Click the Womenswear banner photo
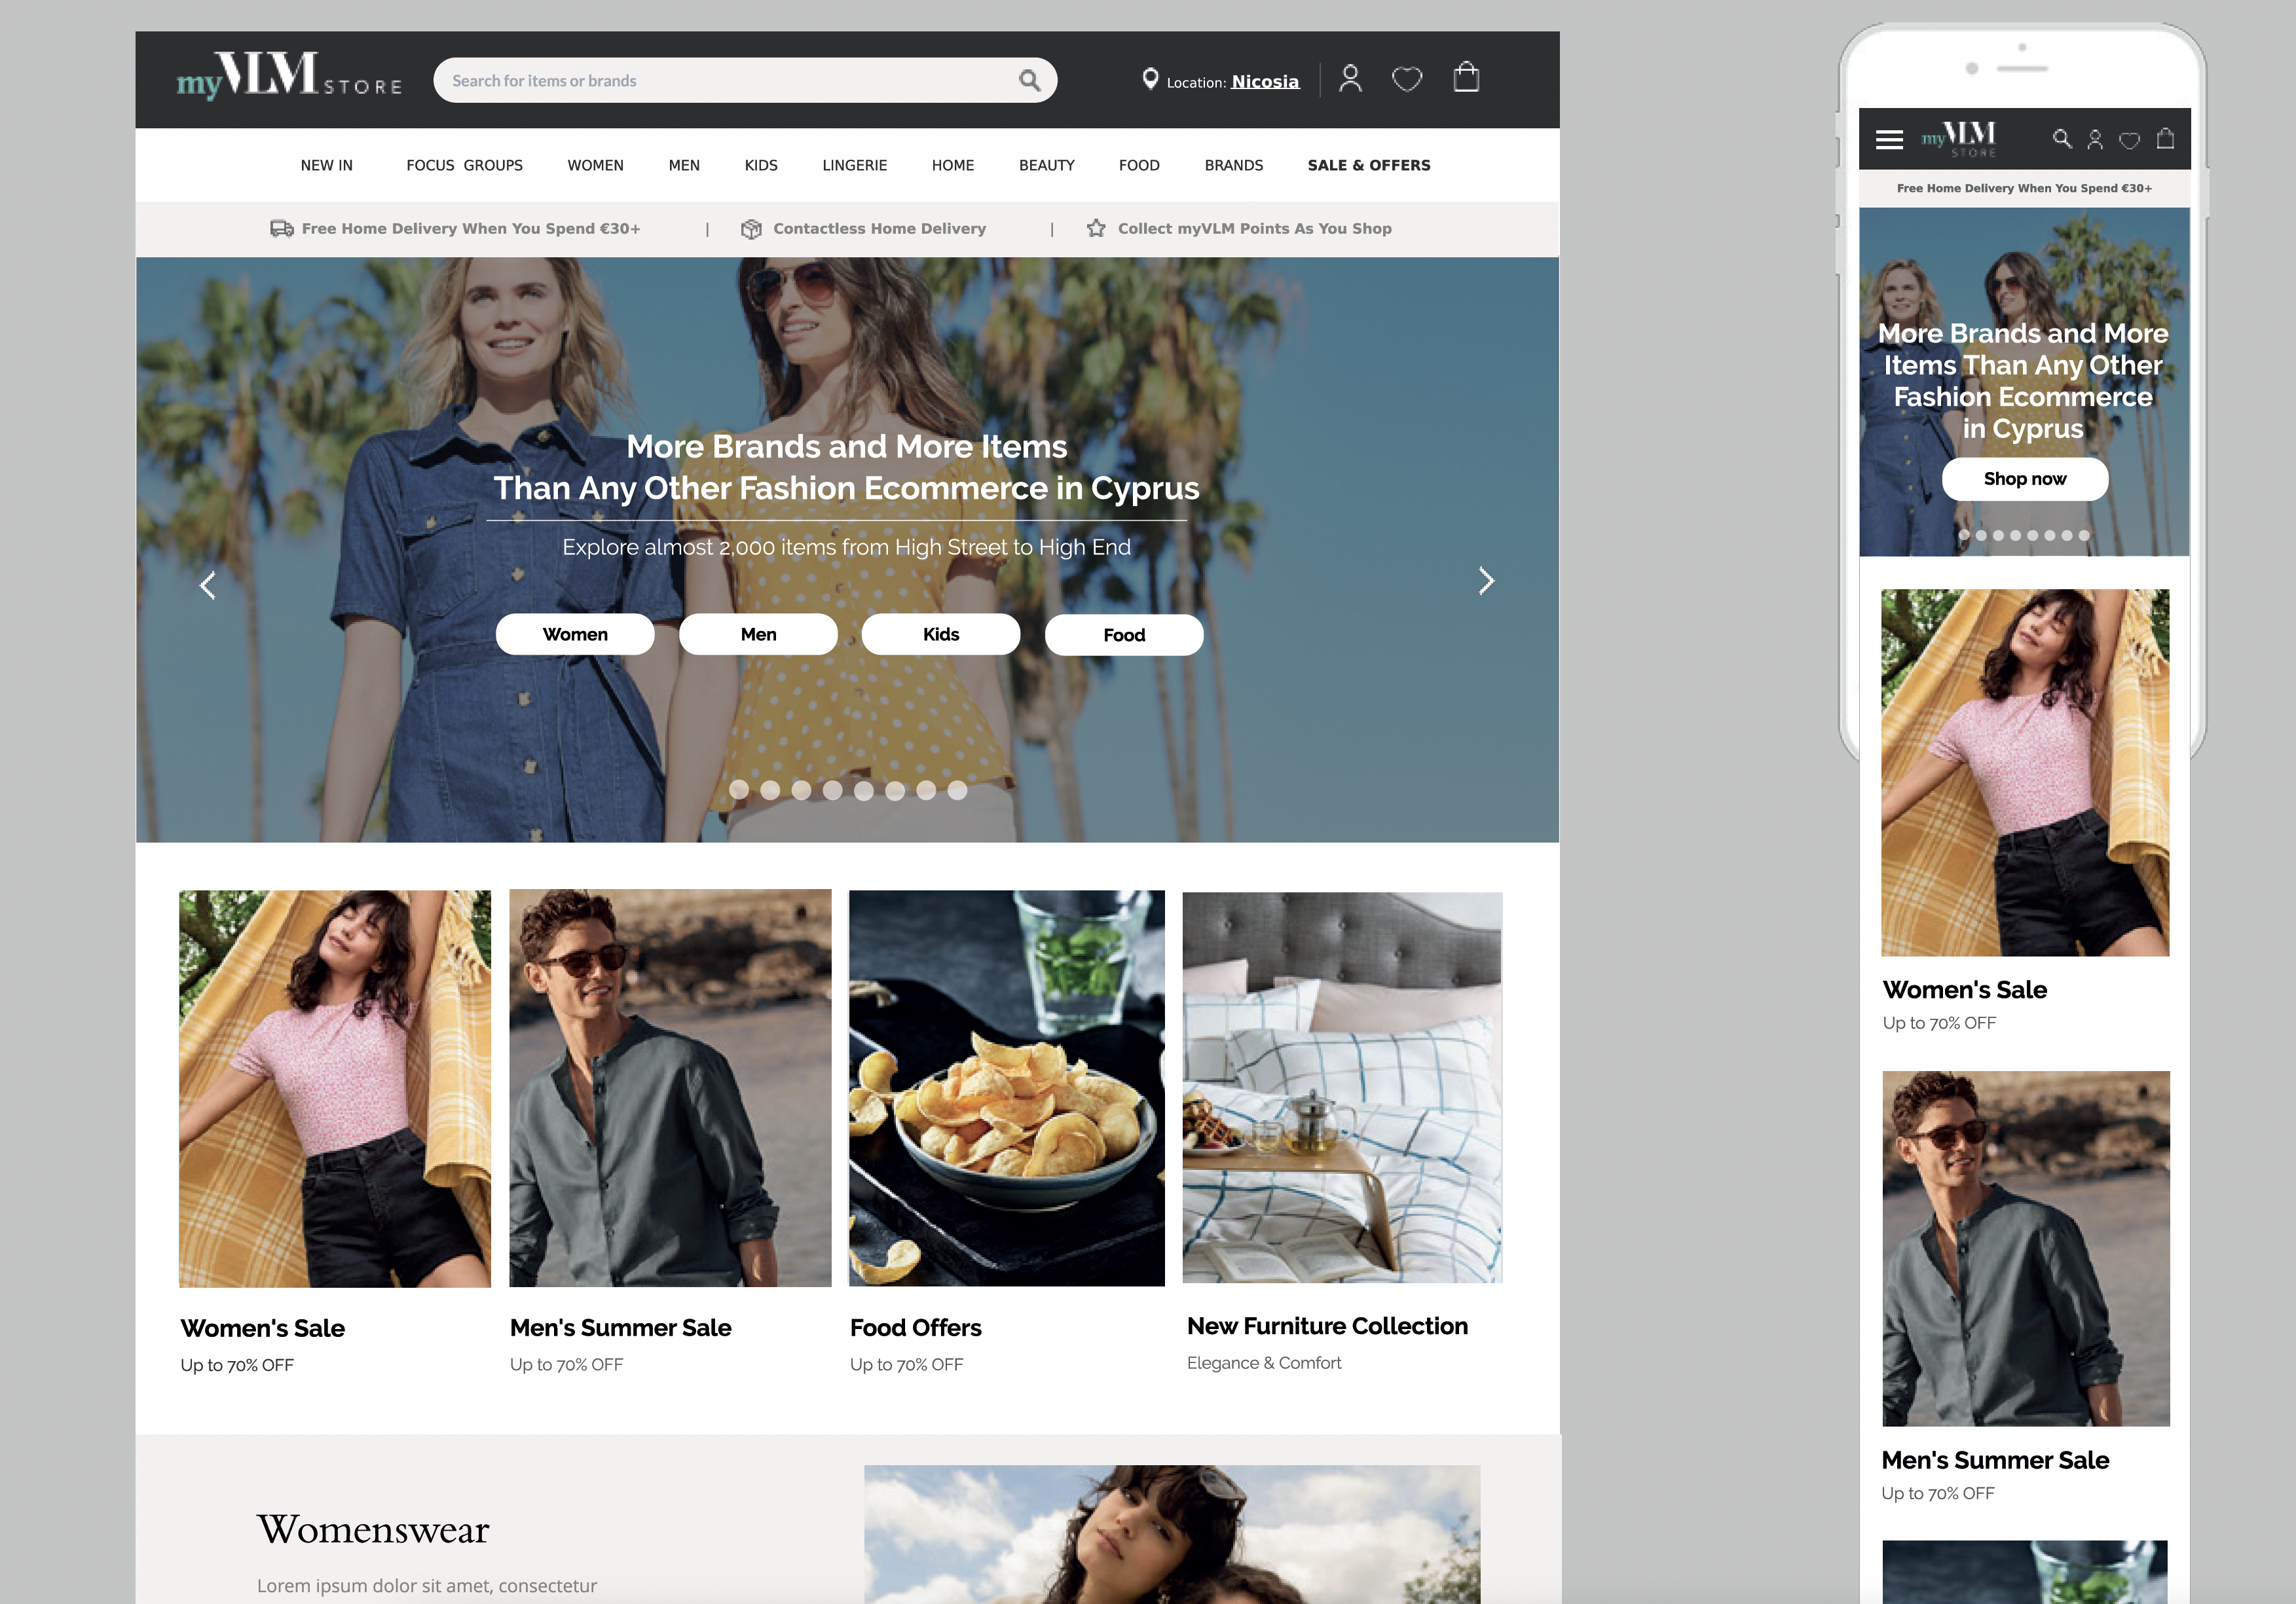Screen dimensions: 2296x1604 (1172, 1534)
